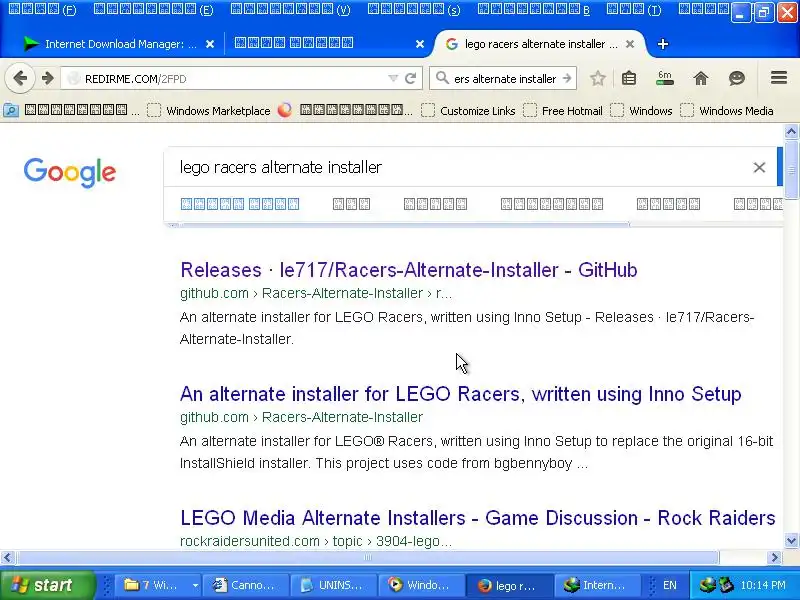
Task: Switch to the Windo... media player taskbar button
Action: click(421, 585)
